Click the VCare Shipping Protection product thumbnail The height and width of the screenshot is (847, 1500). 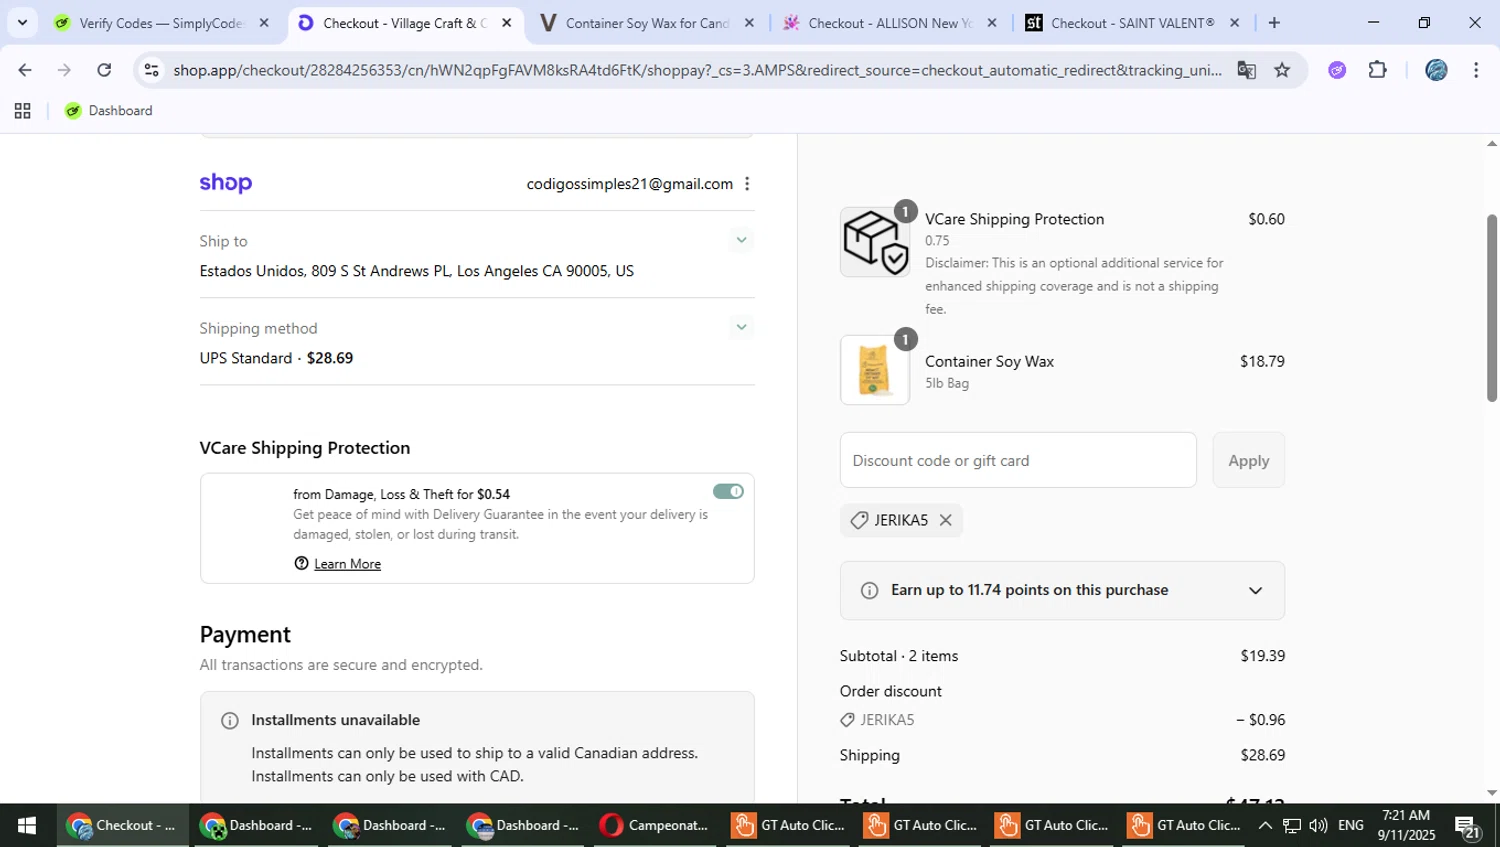click(x=875, y=242)
